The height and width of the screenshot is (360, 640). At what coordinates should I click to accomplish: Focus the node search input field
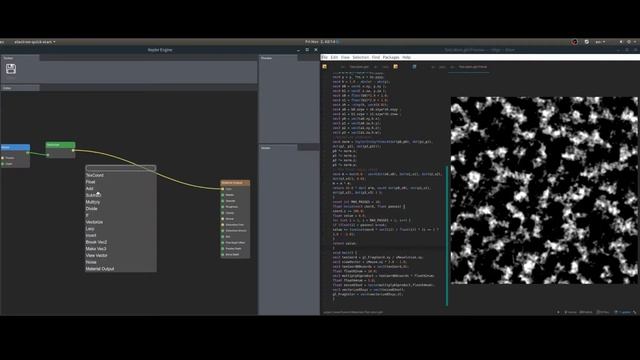coord(121,168)
